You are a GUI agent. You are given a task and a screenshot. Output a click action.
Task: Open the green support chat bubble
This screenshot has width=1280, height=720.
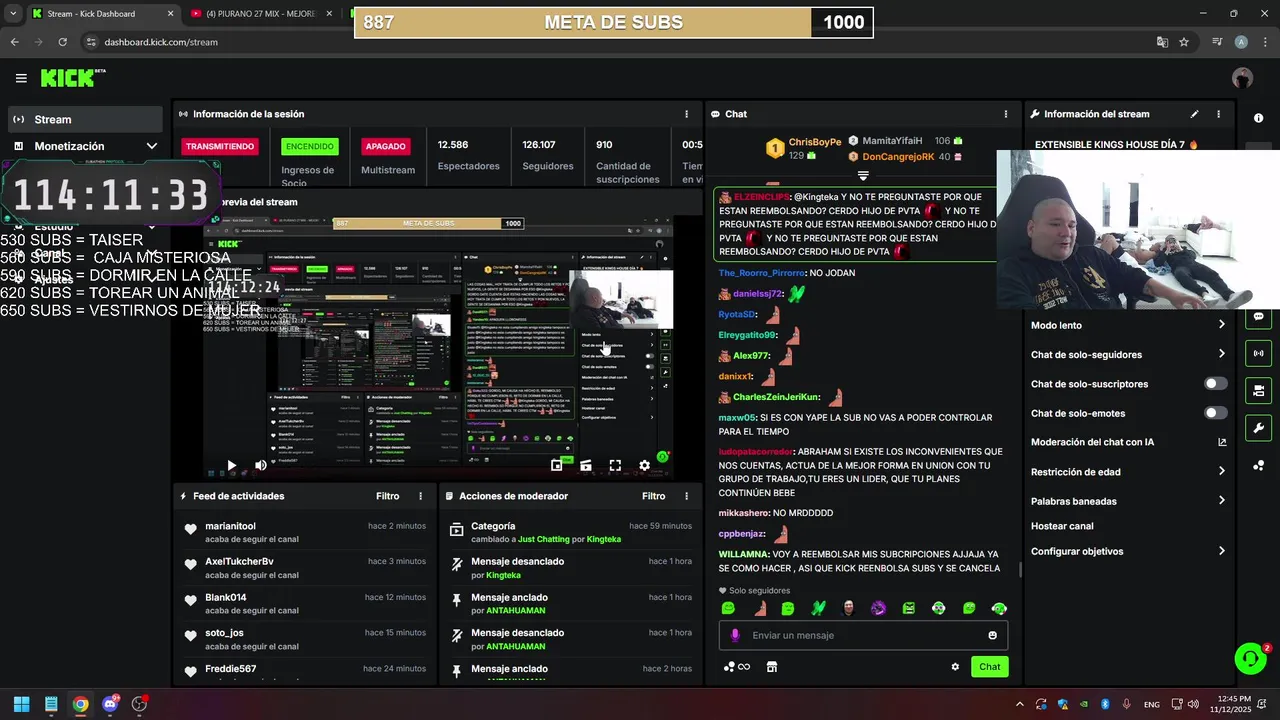point(1250,658)
